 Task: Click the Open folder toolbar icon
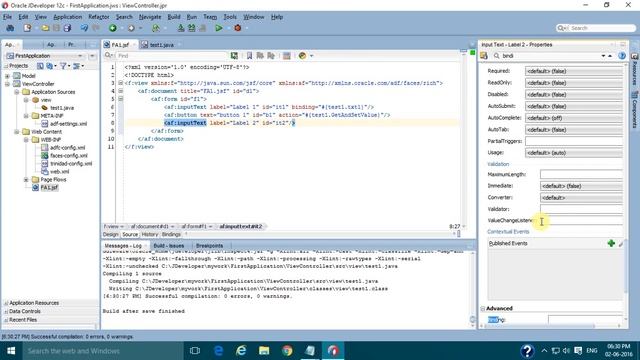coord(45,28)
